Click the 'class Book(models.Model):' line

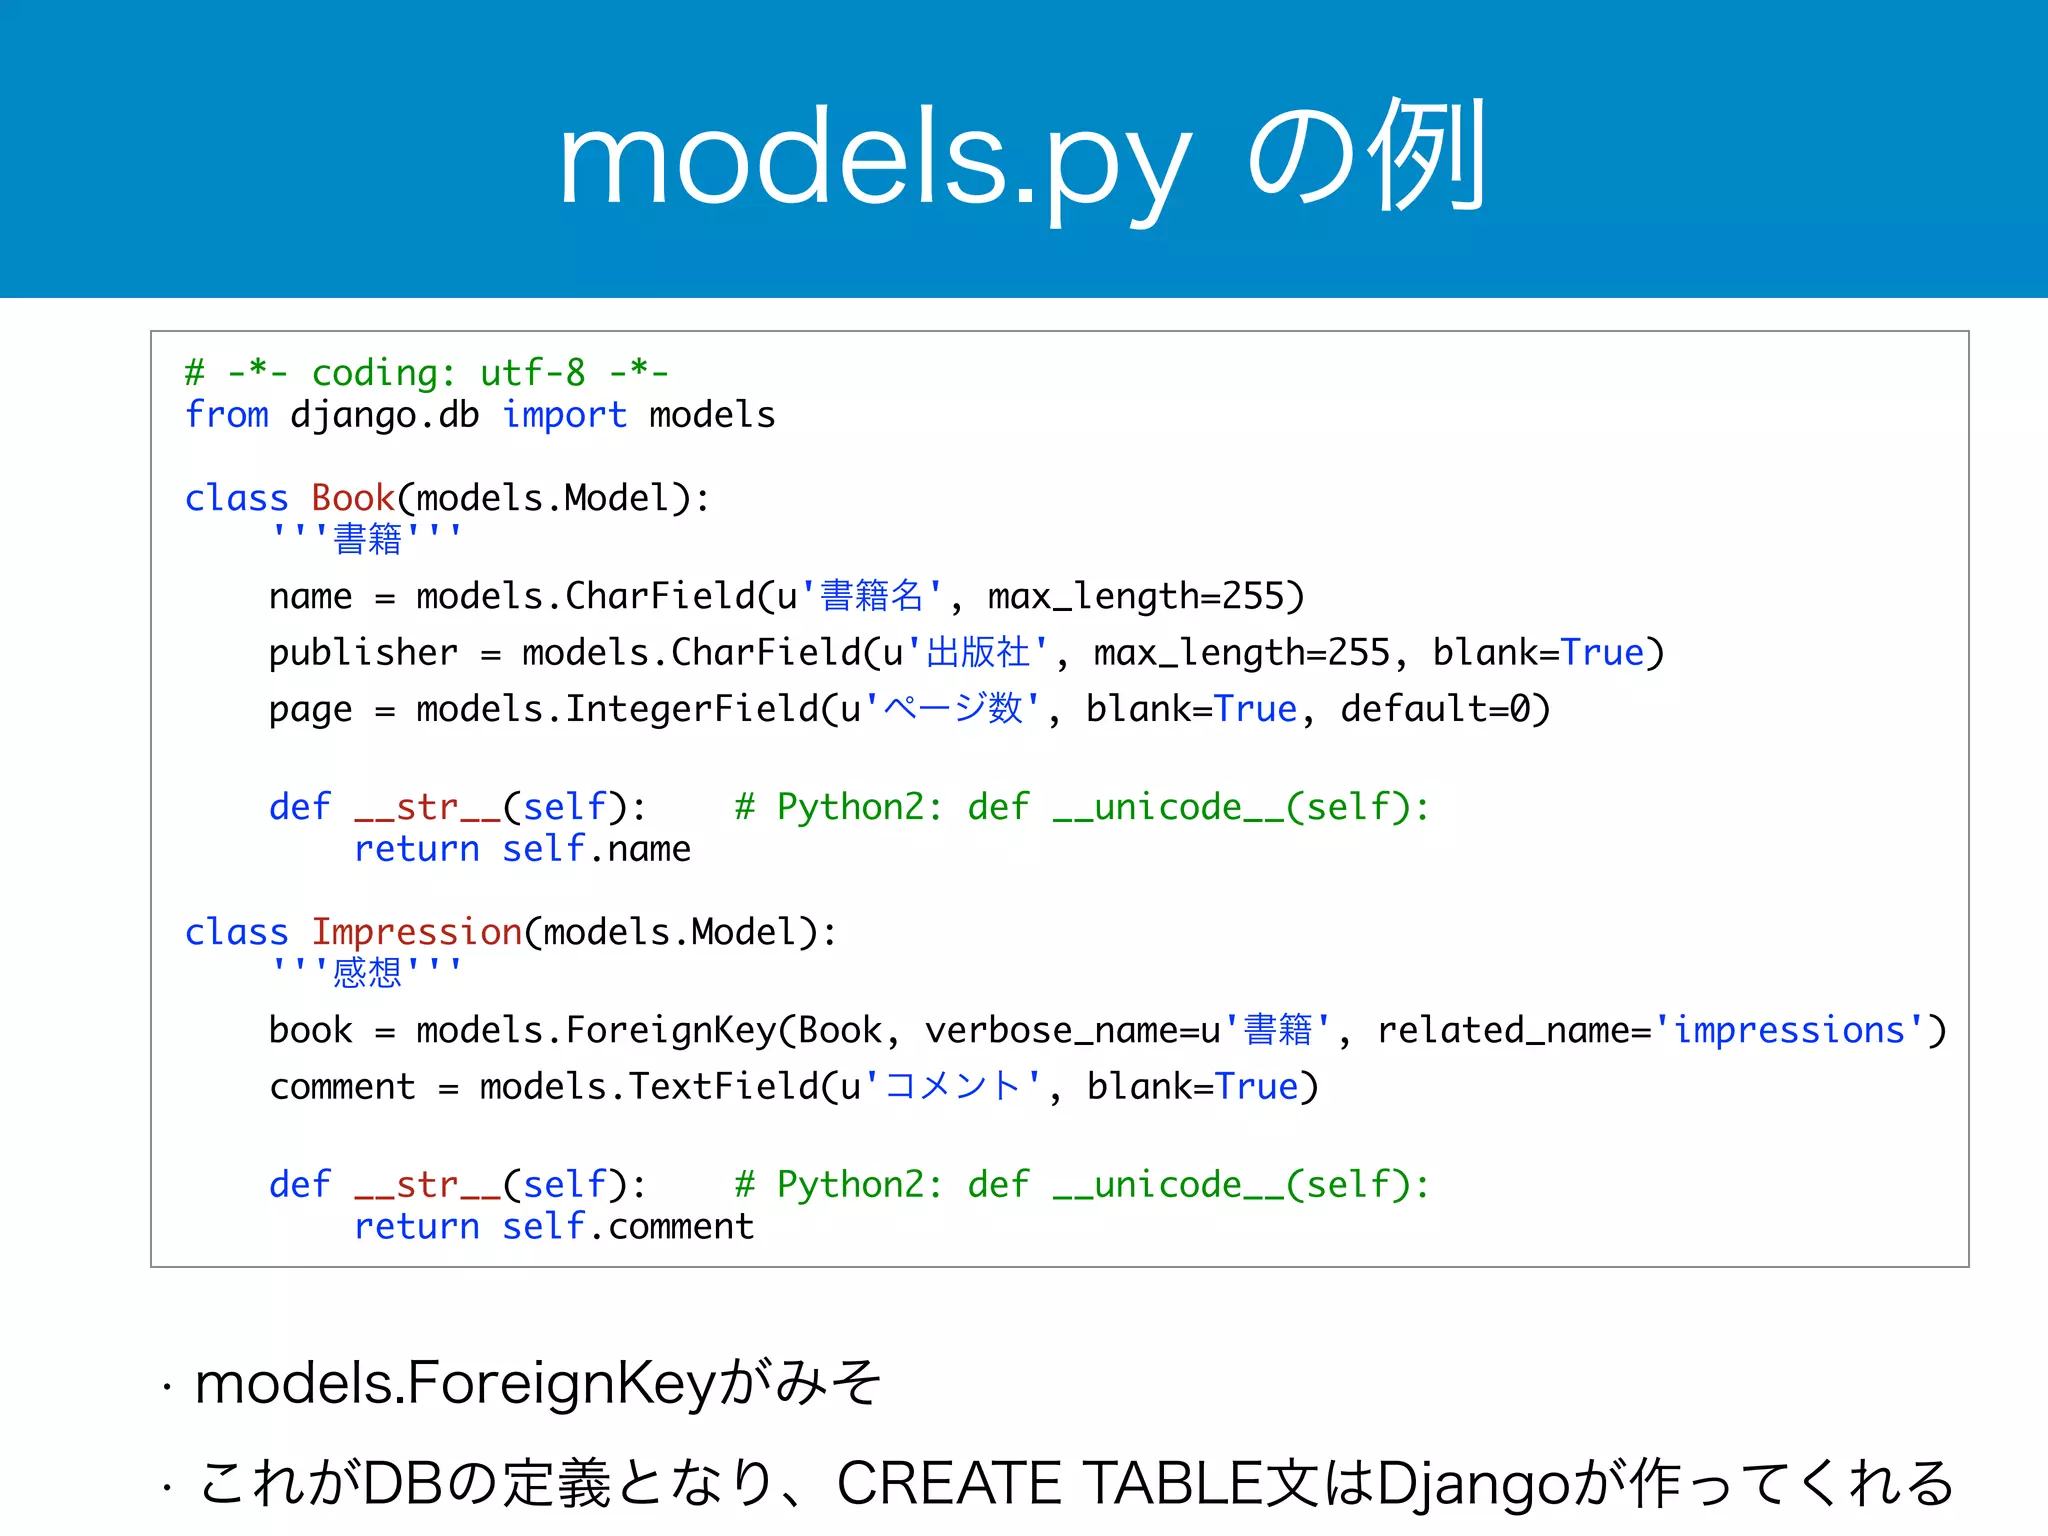(x=447, y=498)
